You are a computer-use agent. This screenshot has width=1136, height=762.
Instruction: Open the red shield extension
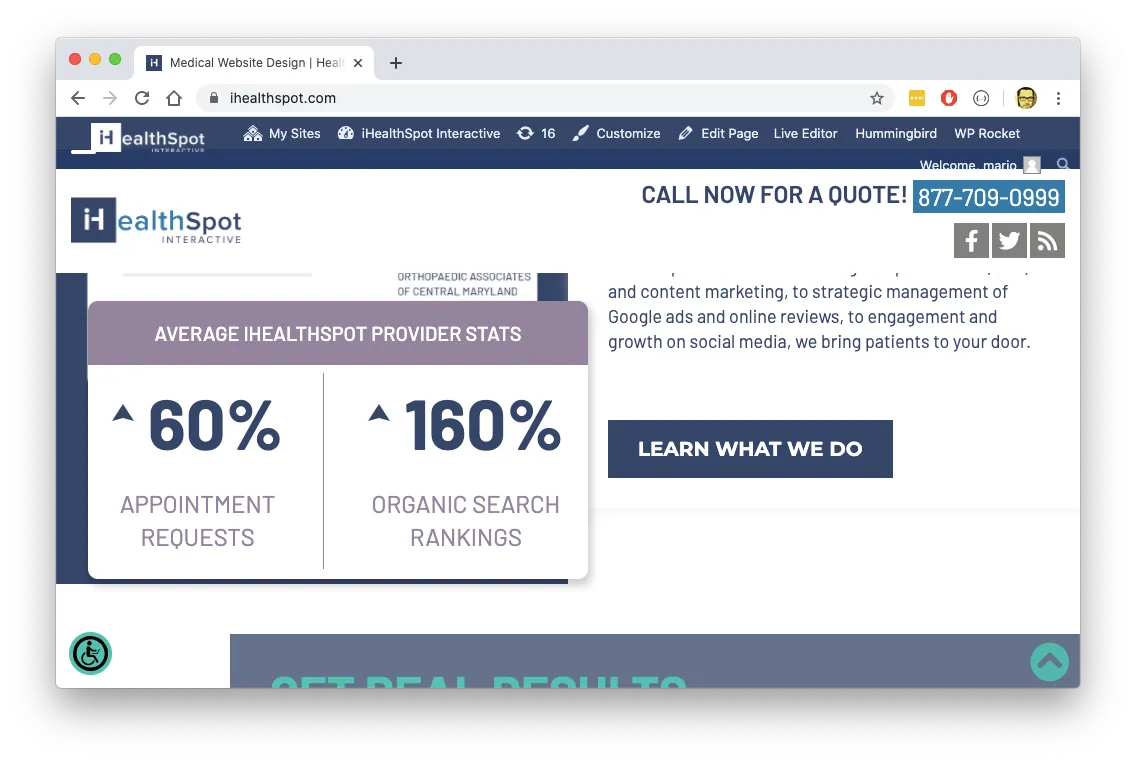(948, 98)
